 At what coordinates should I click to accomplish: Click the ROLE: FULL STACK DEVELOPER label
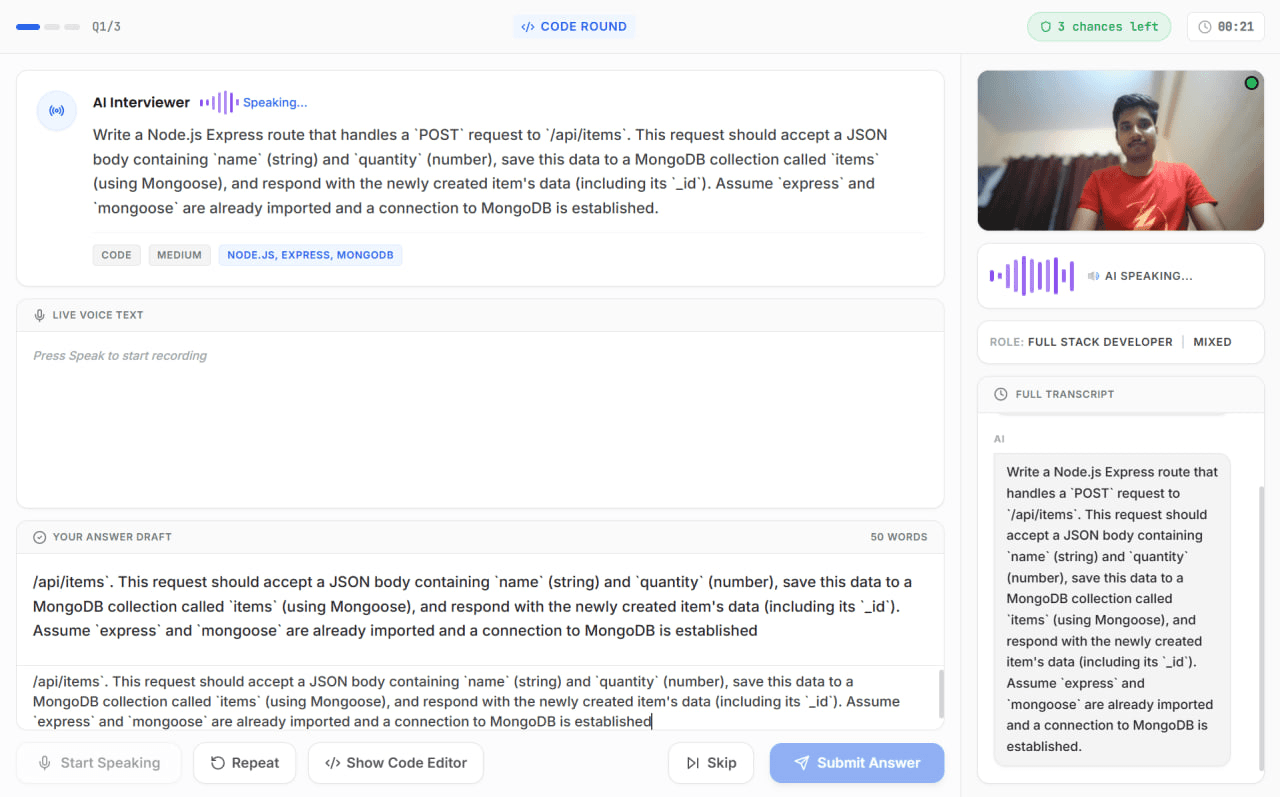(1081, 342)
